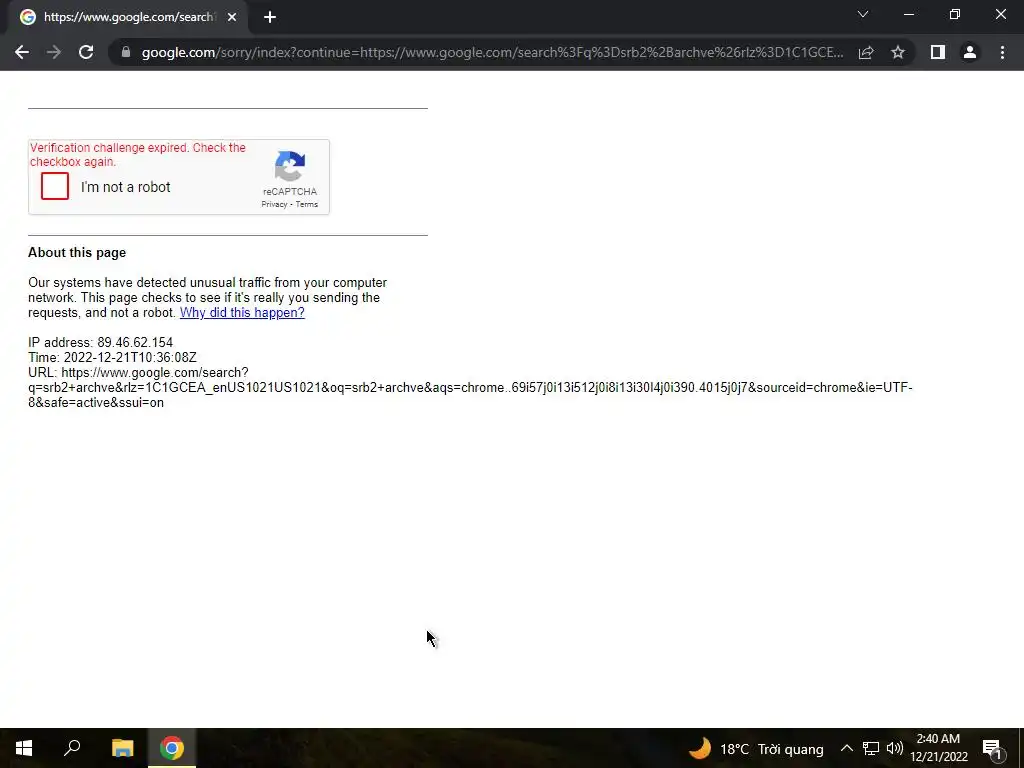Open File Explorer from taskbar
Screen dimensions: 1024x768
pyautogui.click(x=122, y=748)
